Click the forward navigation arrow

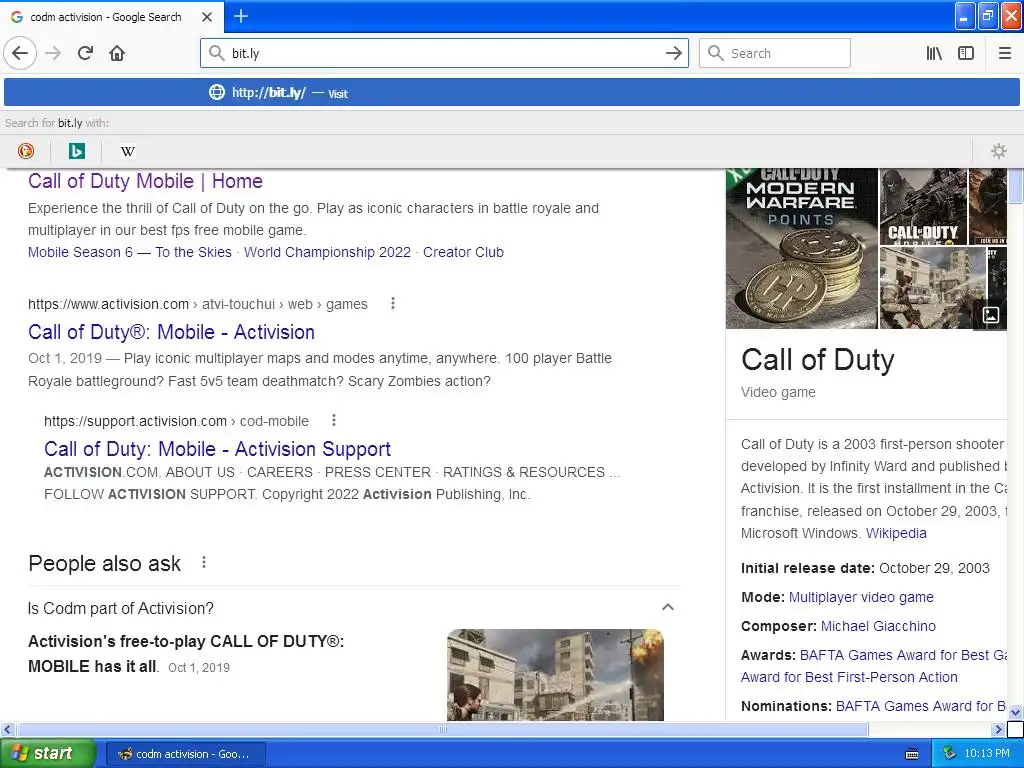click(54, 53)
